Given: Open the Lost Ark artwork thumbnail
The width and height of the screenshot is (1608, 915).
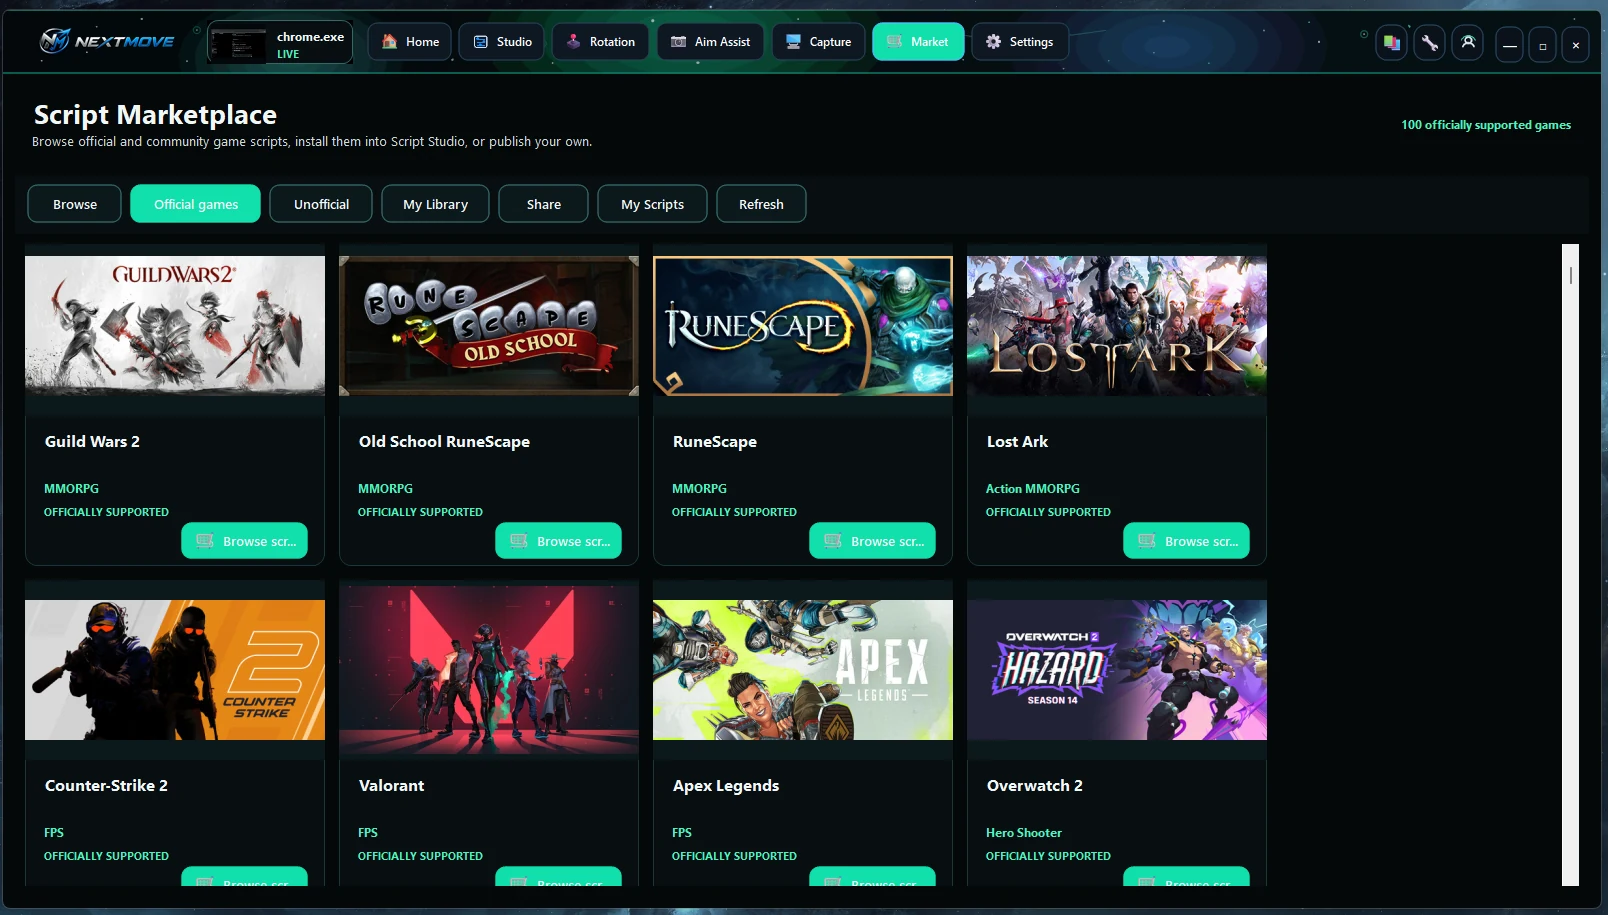Looking at the screenshot, I should (x=1117, y=326).
